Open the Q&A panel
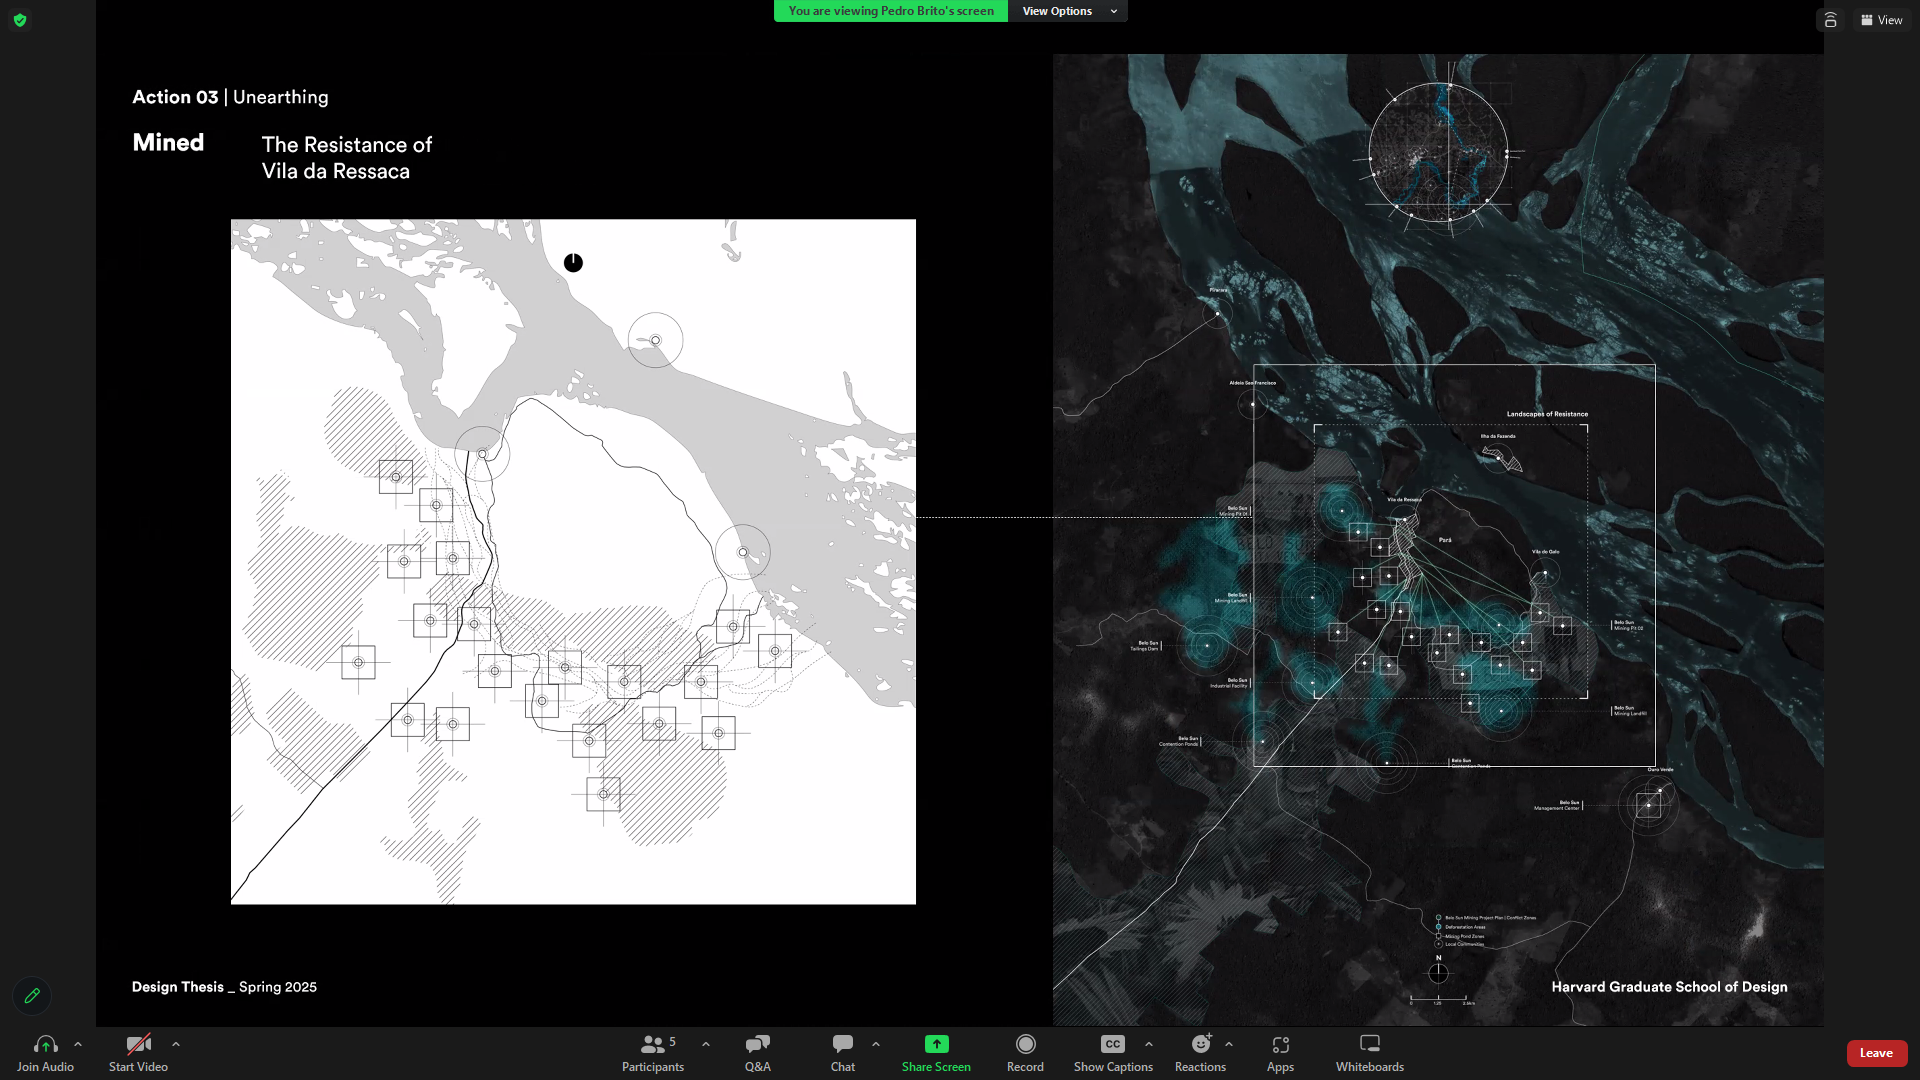This screenshot has height=1080, width=1920. (x=757, y=1053)
